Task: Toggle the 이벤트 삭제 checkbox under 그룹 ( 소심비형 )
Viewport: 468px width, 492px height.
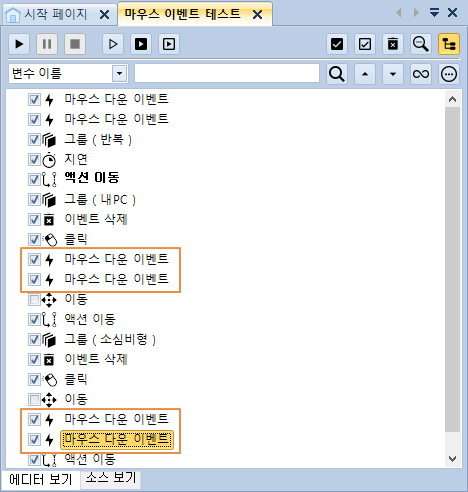Action: [x=34, y=359]
